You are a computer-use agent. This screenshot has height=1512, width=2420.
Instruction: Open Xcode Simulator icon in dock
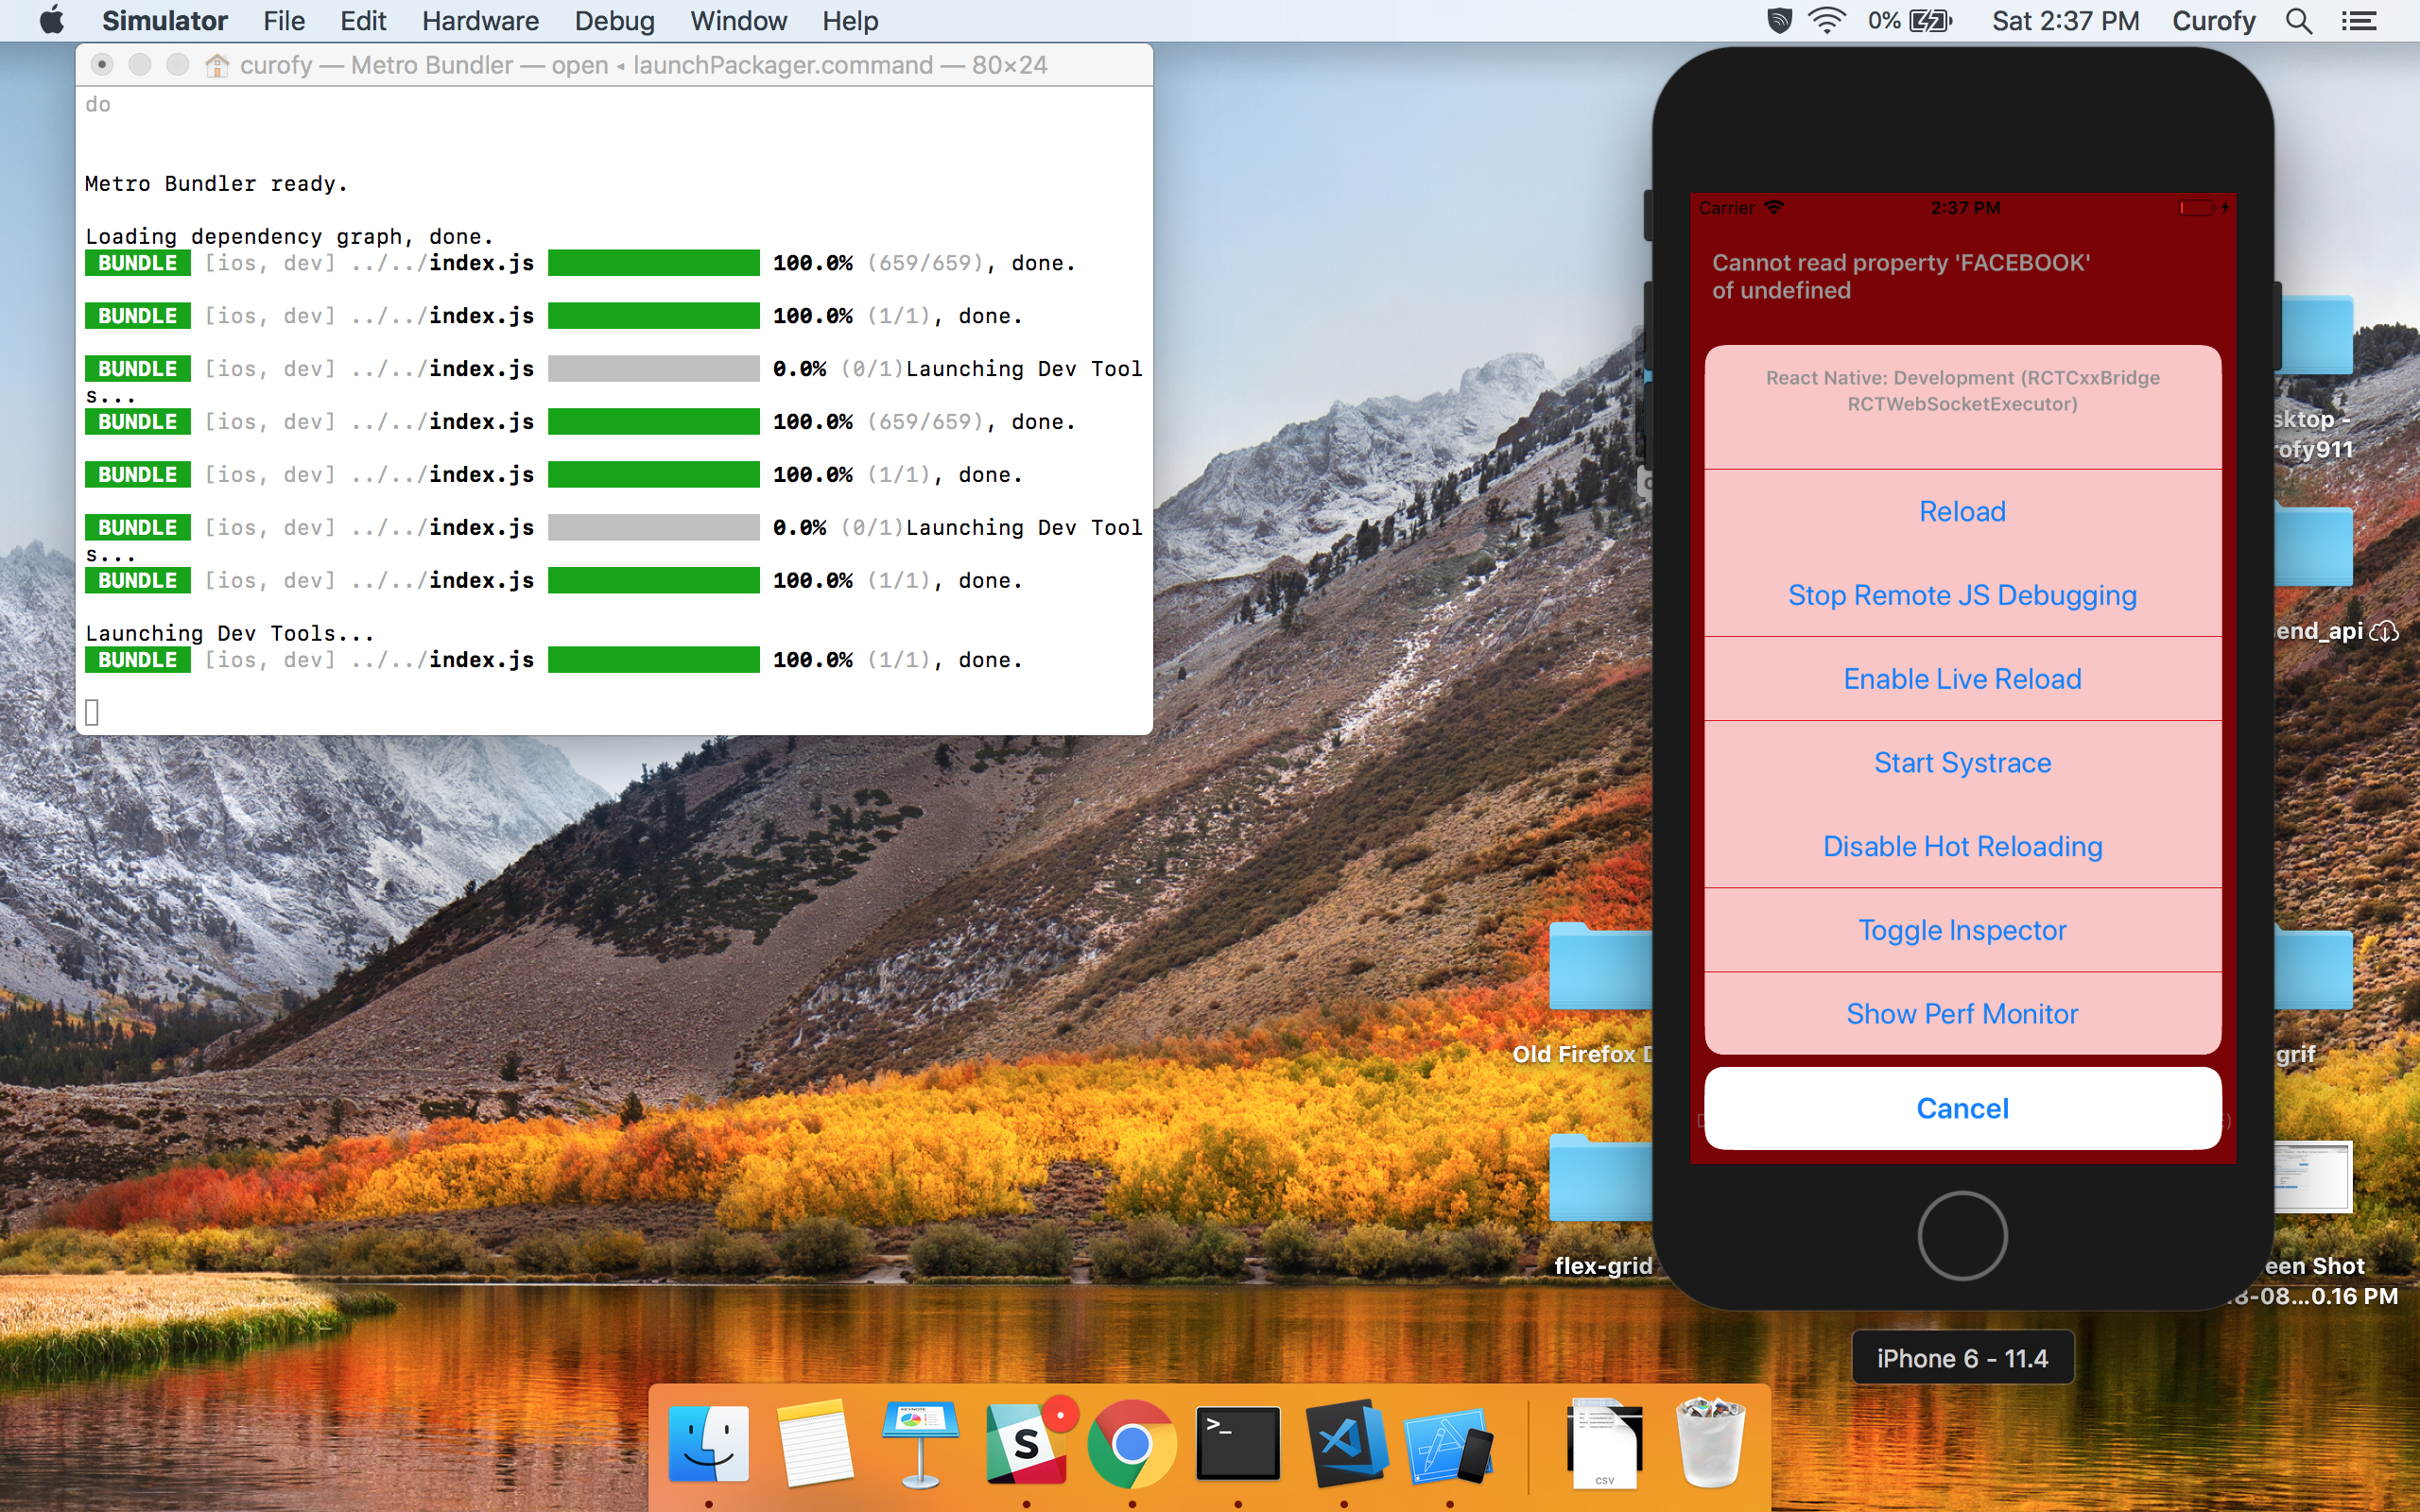coord(1449,1446)
